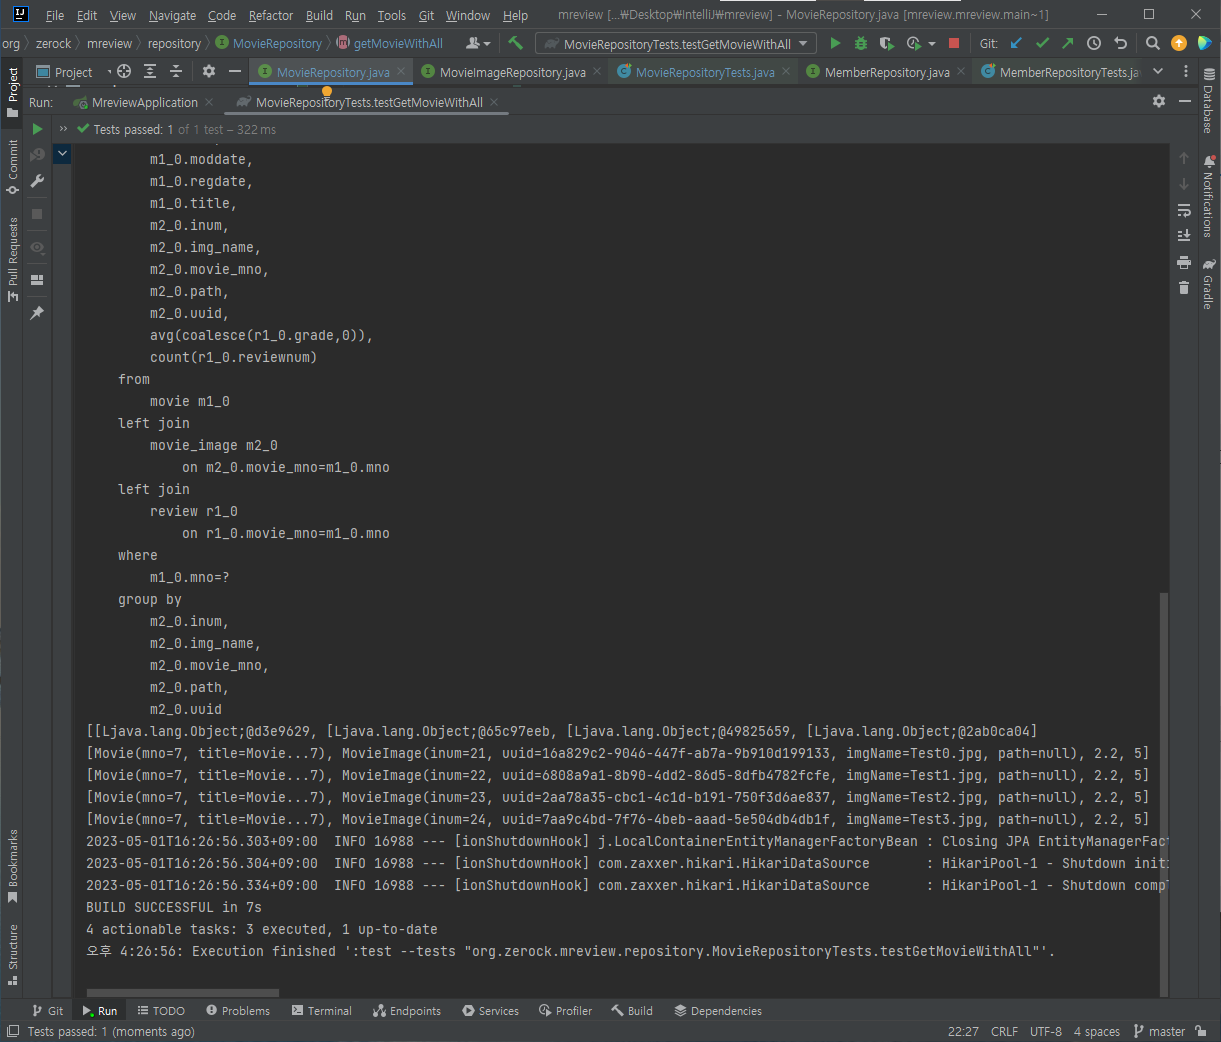The height and width of the screenshot is (1042, 1221).
Task: Toggle the eye show options in Run panel
Action: 37,247
